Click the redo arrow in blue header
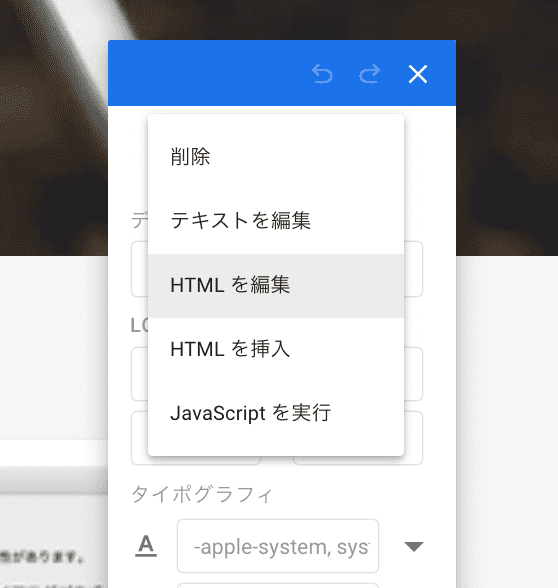This screenshot has width=558, height=588. [x=369, y=74]
